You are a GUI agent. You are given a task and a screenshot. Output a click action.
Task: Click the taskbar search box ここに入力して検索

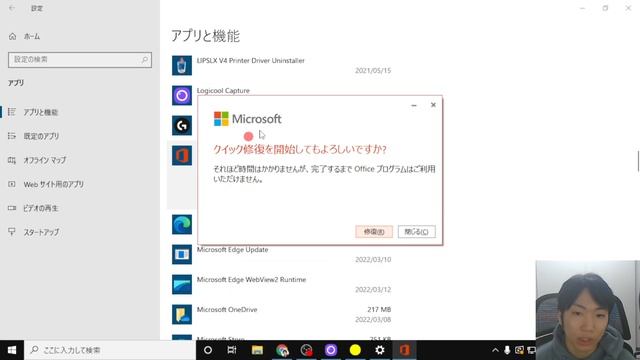(110, 350)
